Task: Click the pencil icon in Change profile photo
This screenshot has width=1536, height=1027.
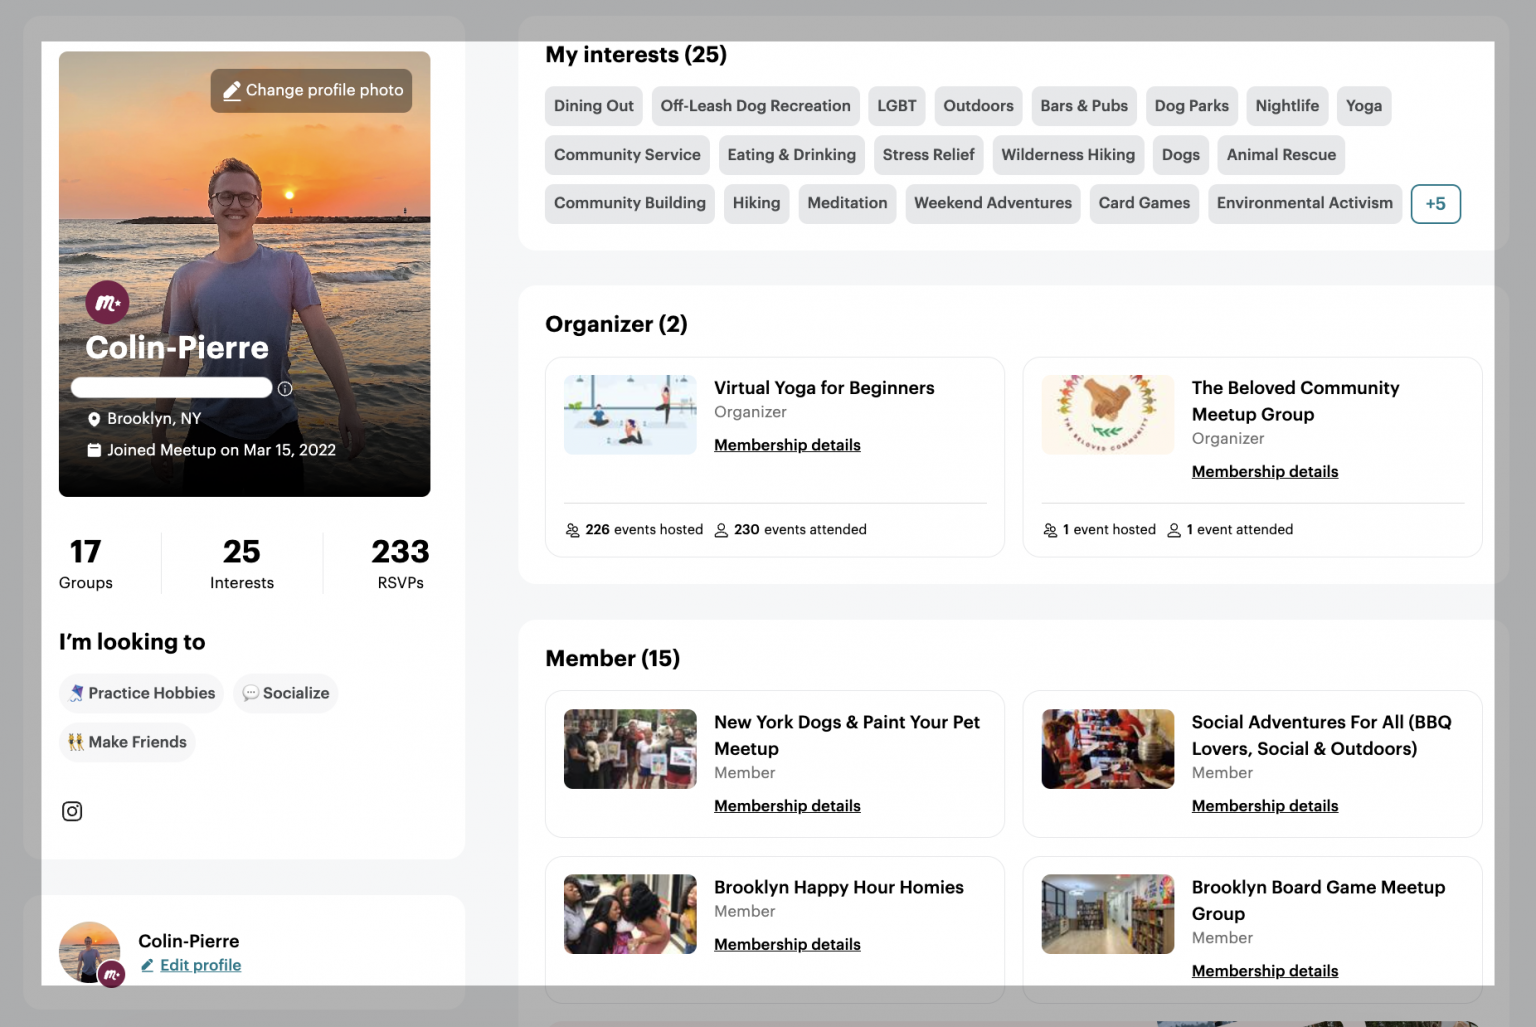Action: [231, 90]
